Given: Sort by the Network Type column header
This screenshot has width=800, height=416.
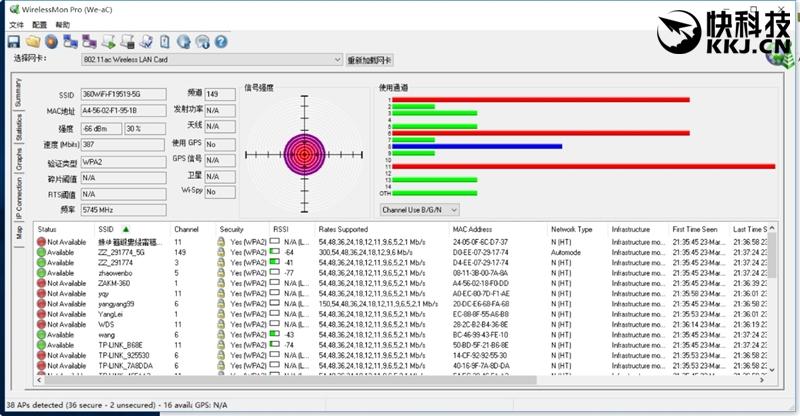Looking at the screenshot, I should click(x=571, y=229).
